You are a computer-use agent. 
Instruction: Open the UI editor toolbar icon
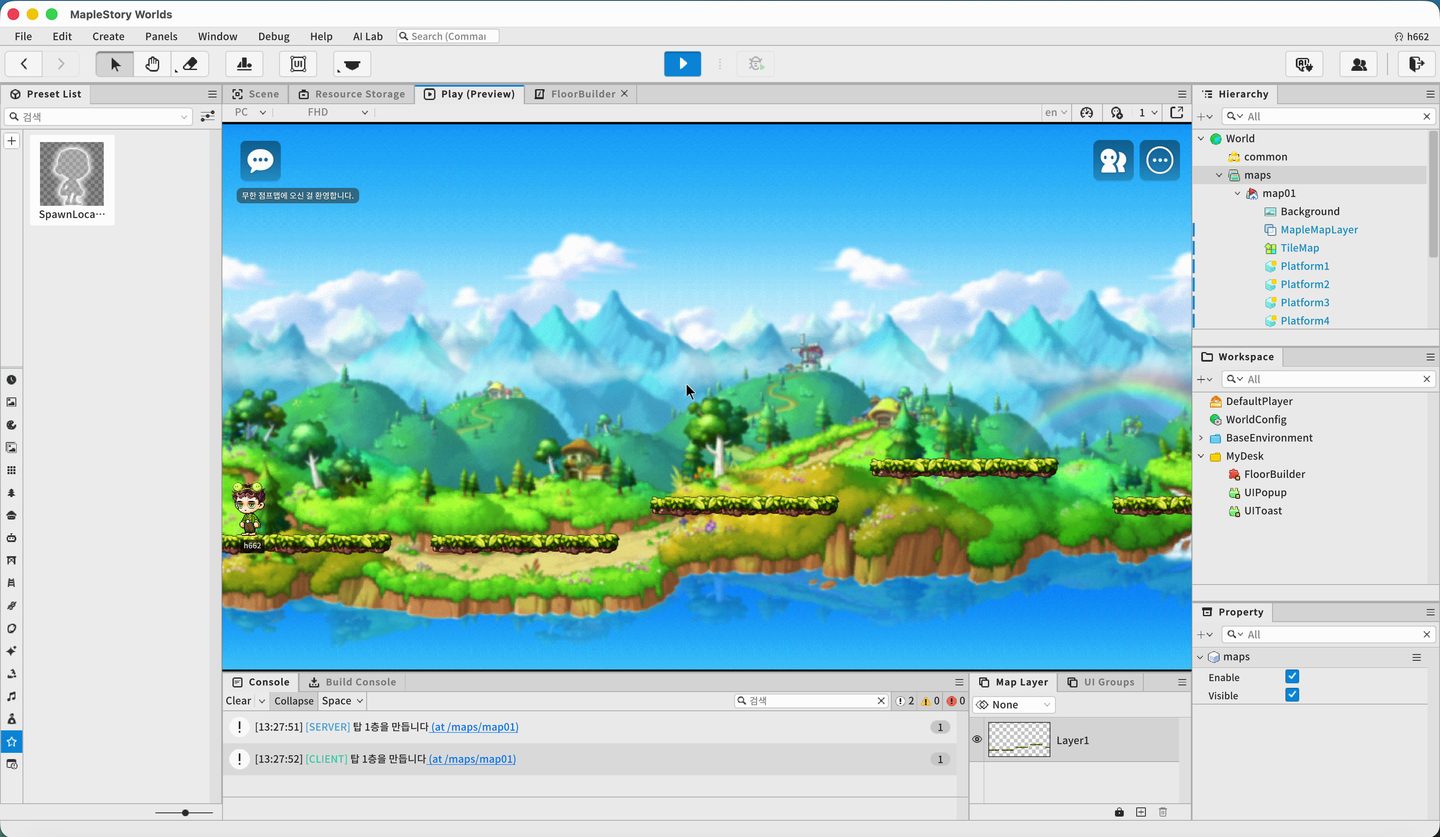pos(298,64)
